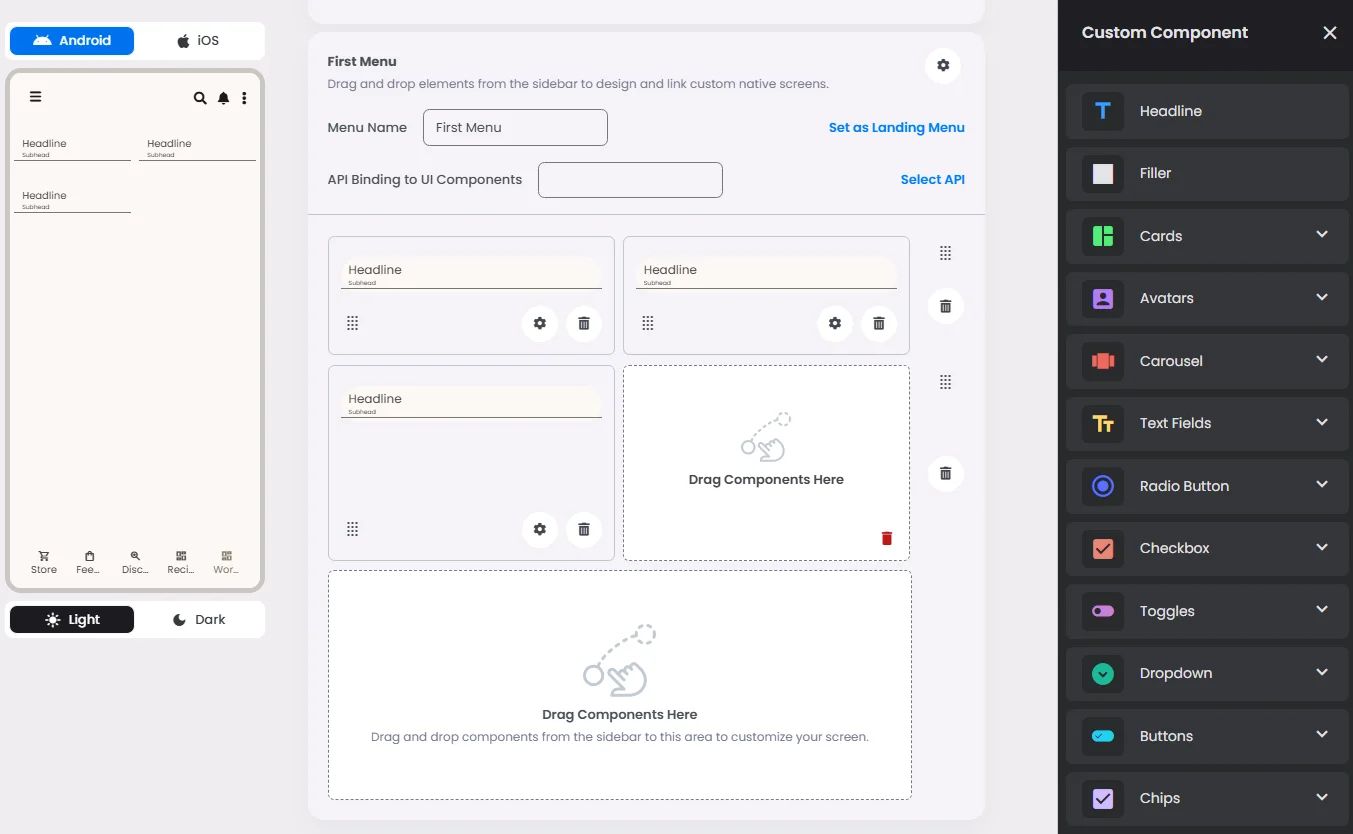Click the First Menu settings gear icon
This screenshot has width=1353, height=834.
pyautogui.click(x=943, y=66)
